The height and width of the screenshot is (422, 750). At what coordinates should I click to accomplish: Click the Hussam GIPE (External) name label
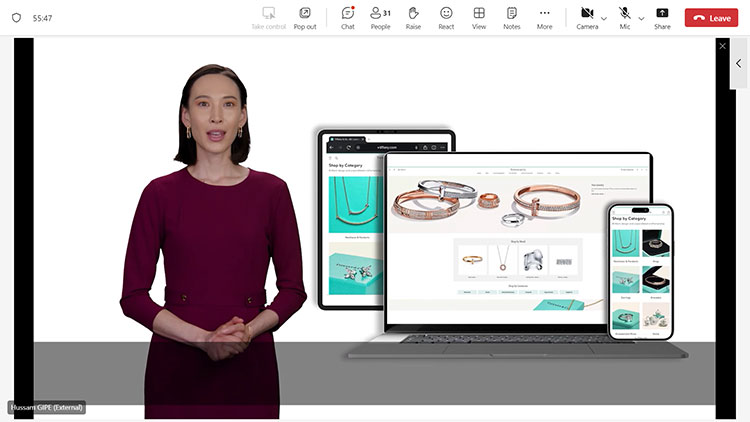tap(47, 407)
